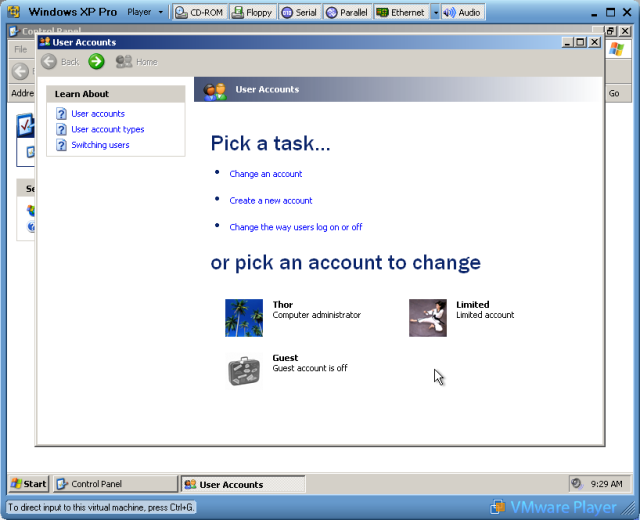This screenshot has width=640, height=520.
Task: Click the taskbar clock showing 9:29 AM
Action: pos(607,484)
